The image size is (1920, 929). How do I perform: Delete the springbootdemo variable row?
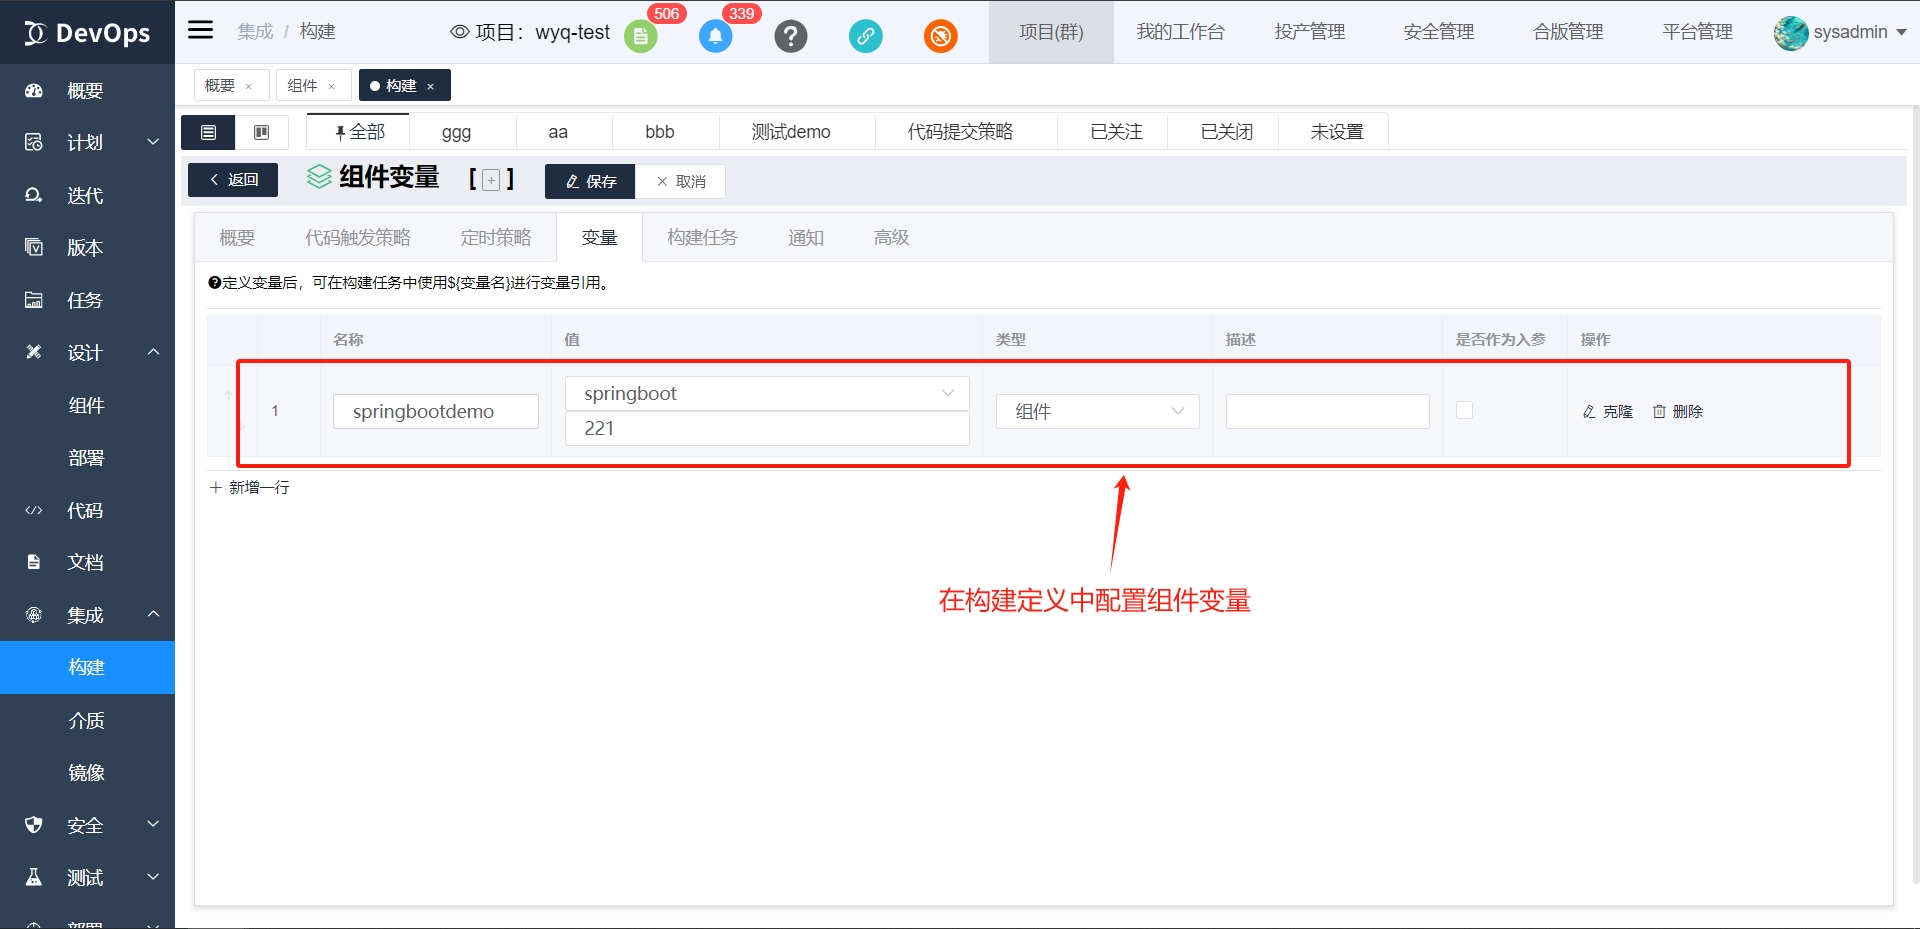click(1677, 411)
